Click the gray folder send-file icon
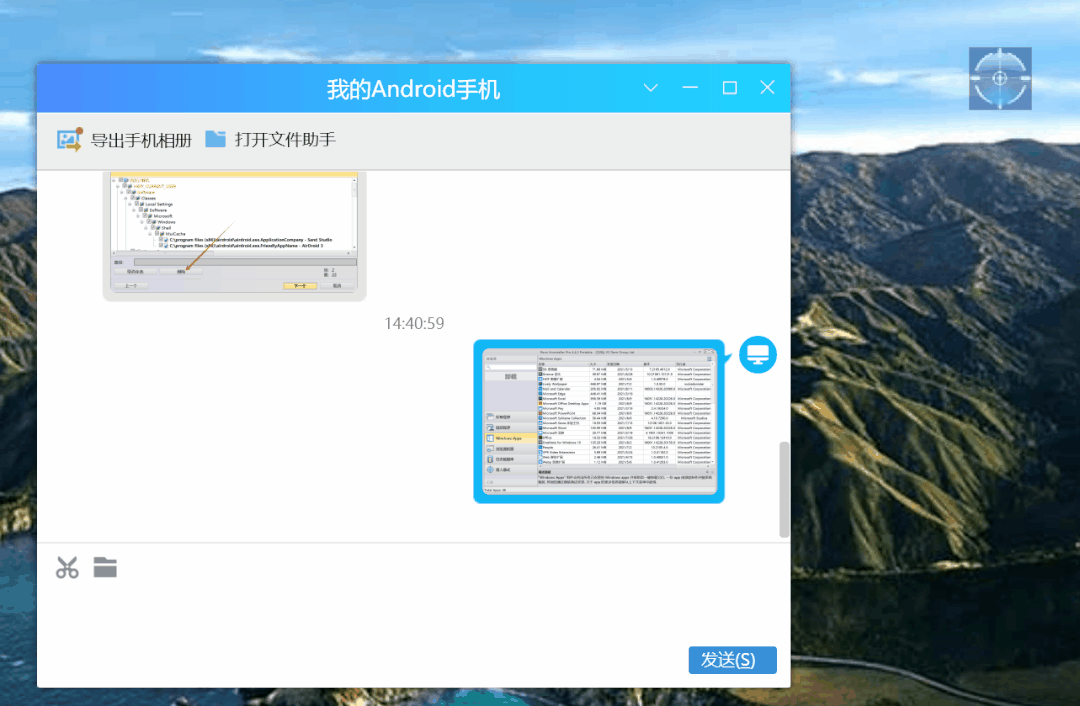The image size is (1080, 706). click(x=105, y=568)
